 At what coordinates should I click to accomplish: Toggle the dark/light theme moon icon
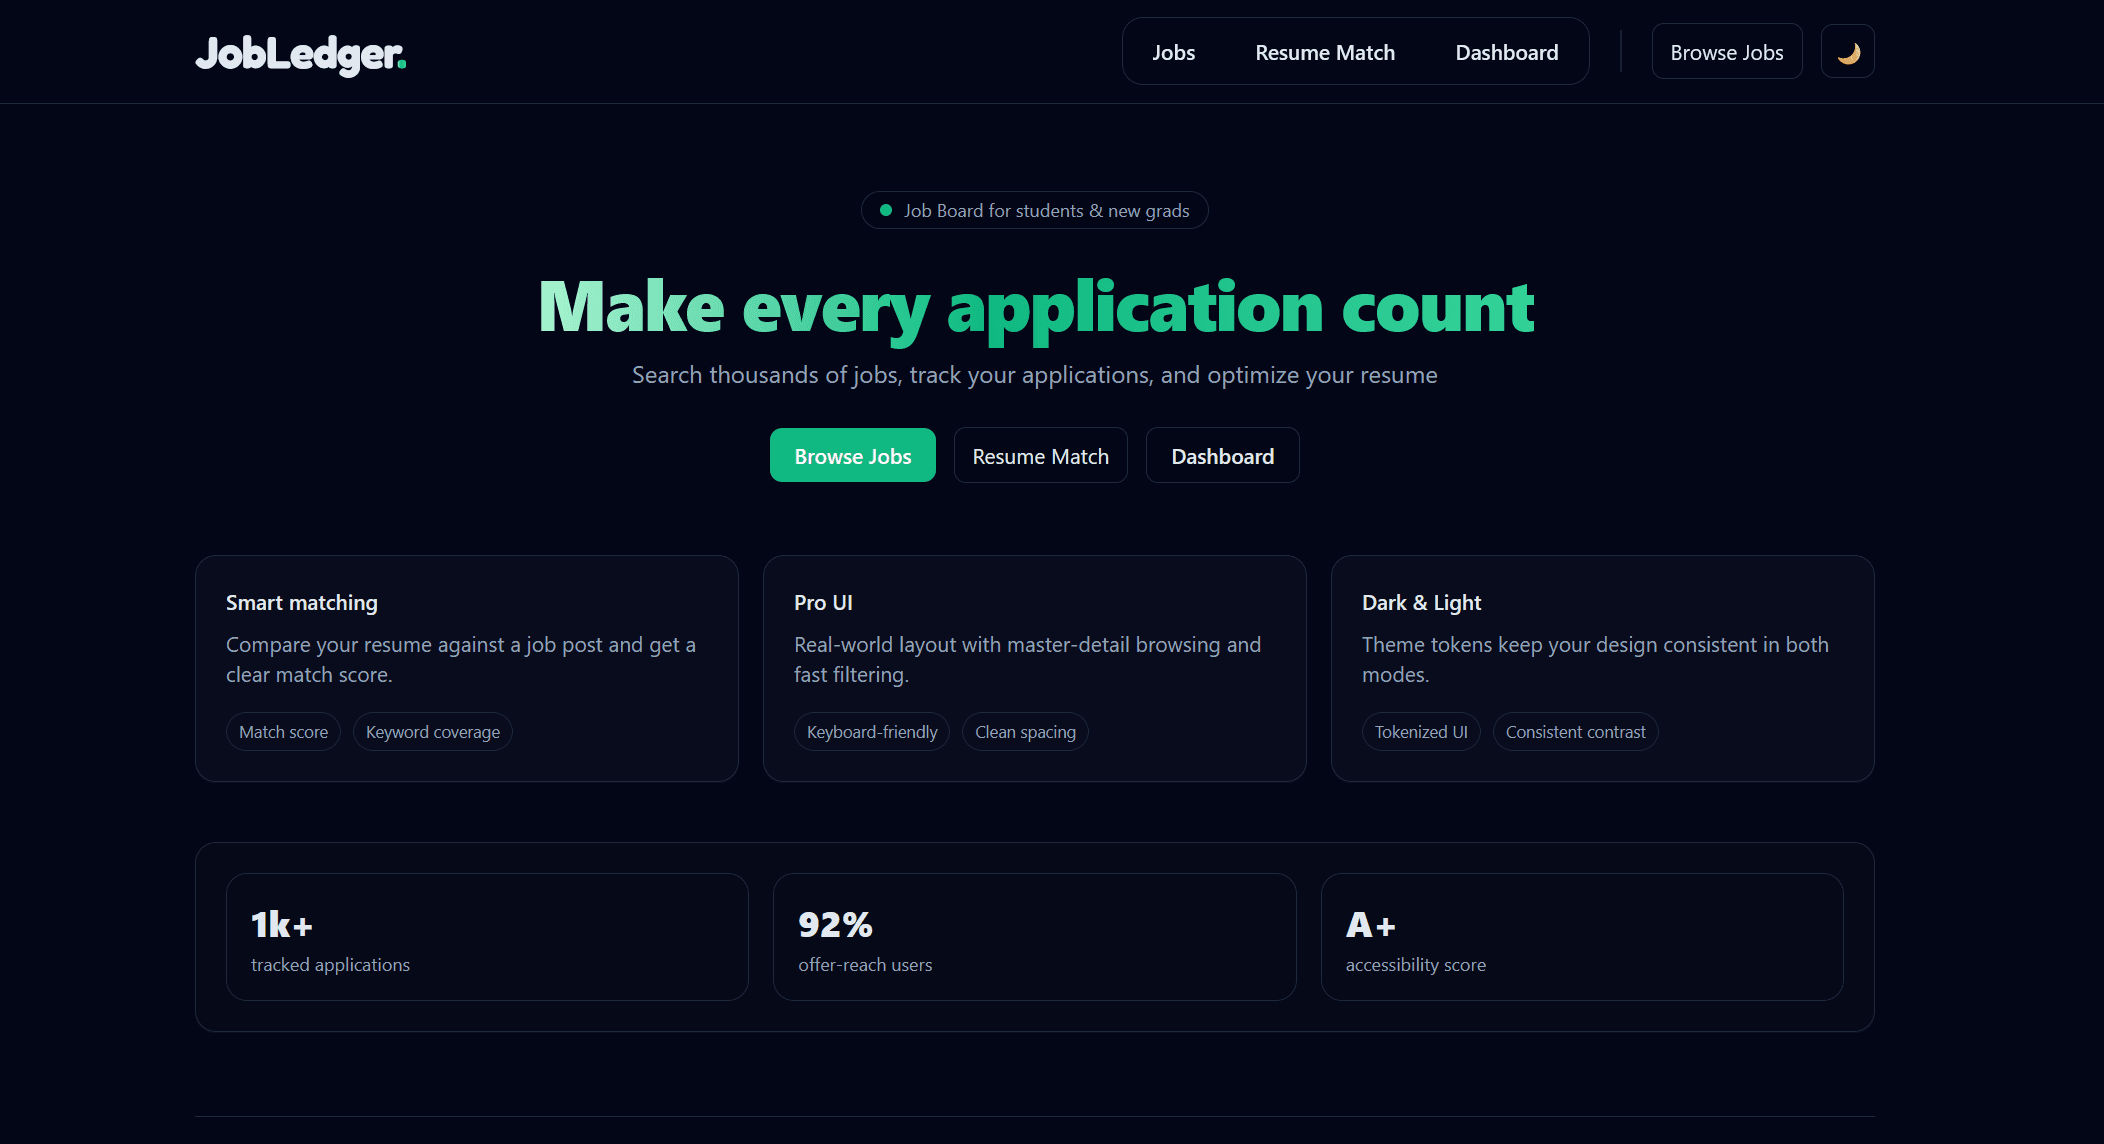coord(1847,50)
